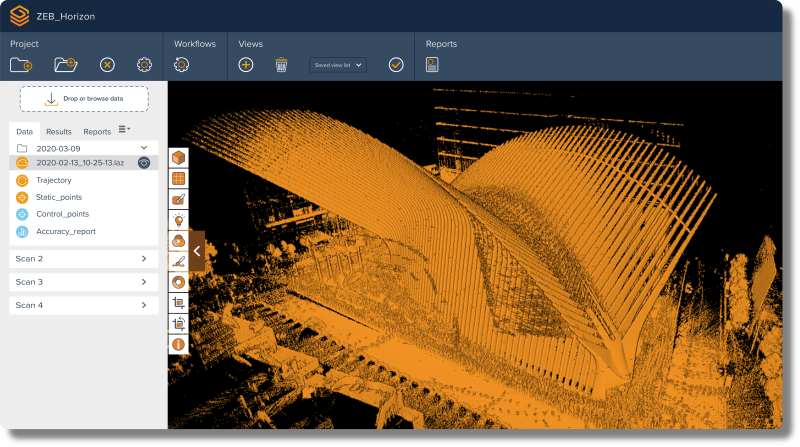Screen dimensions: 800x447
Task: Collapse the 2020-03-09 folder
Action: [143, 148]
